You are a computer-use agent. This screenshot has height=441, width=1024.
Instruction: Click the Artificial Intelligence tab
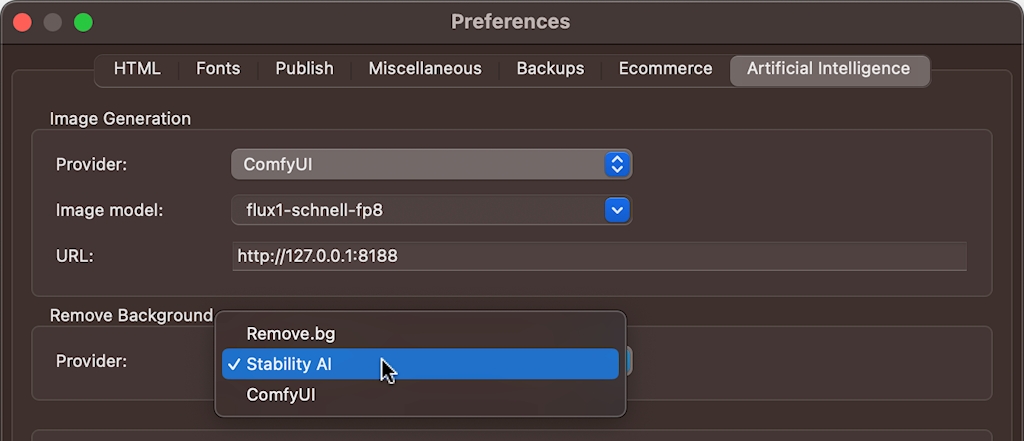click(x=828, y=69)
